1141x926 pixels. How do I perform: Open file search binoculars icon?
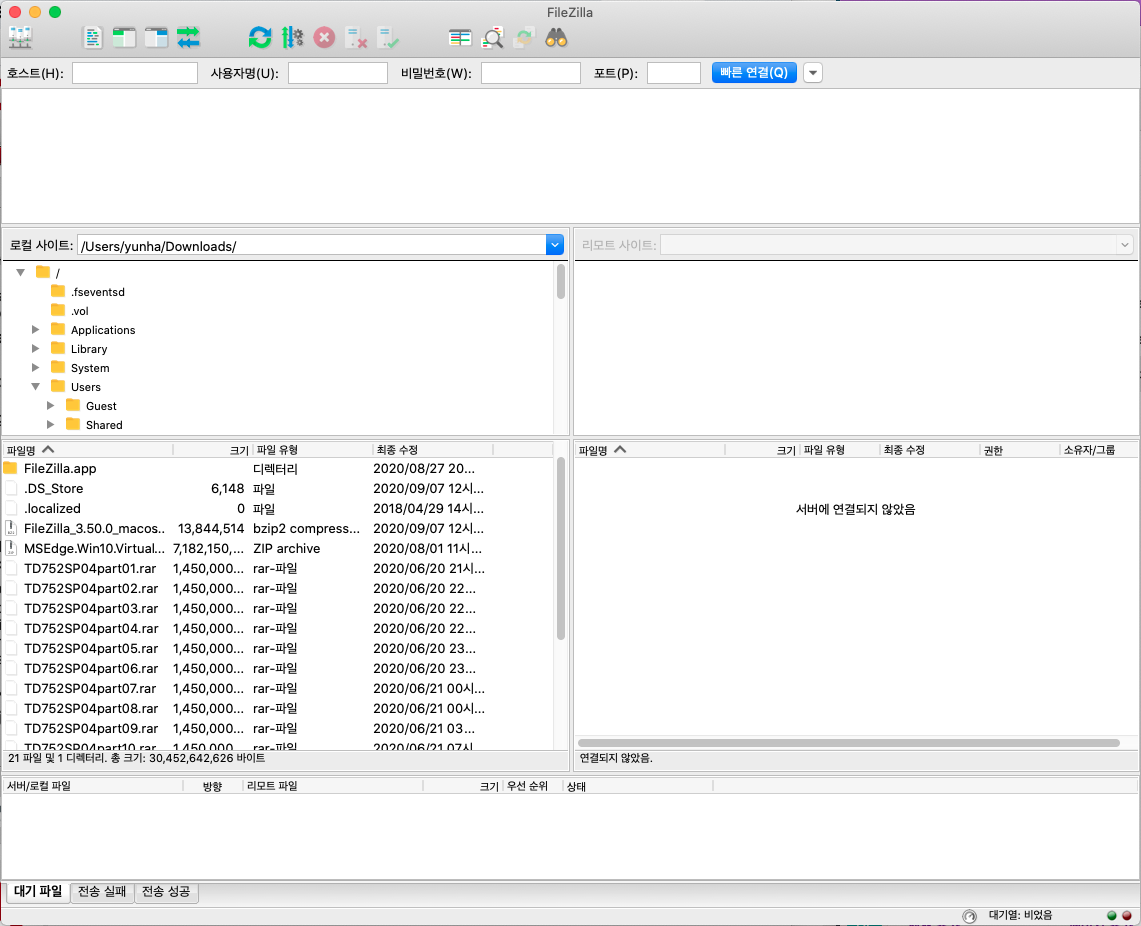point(557,37)
